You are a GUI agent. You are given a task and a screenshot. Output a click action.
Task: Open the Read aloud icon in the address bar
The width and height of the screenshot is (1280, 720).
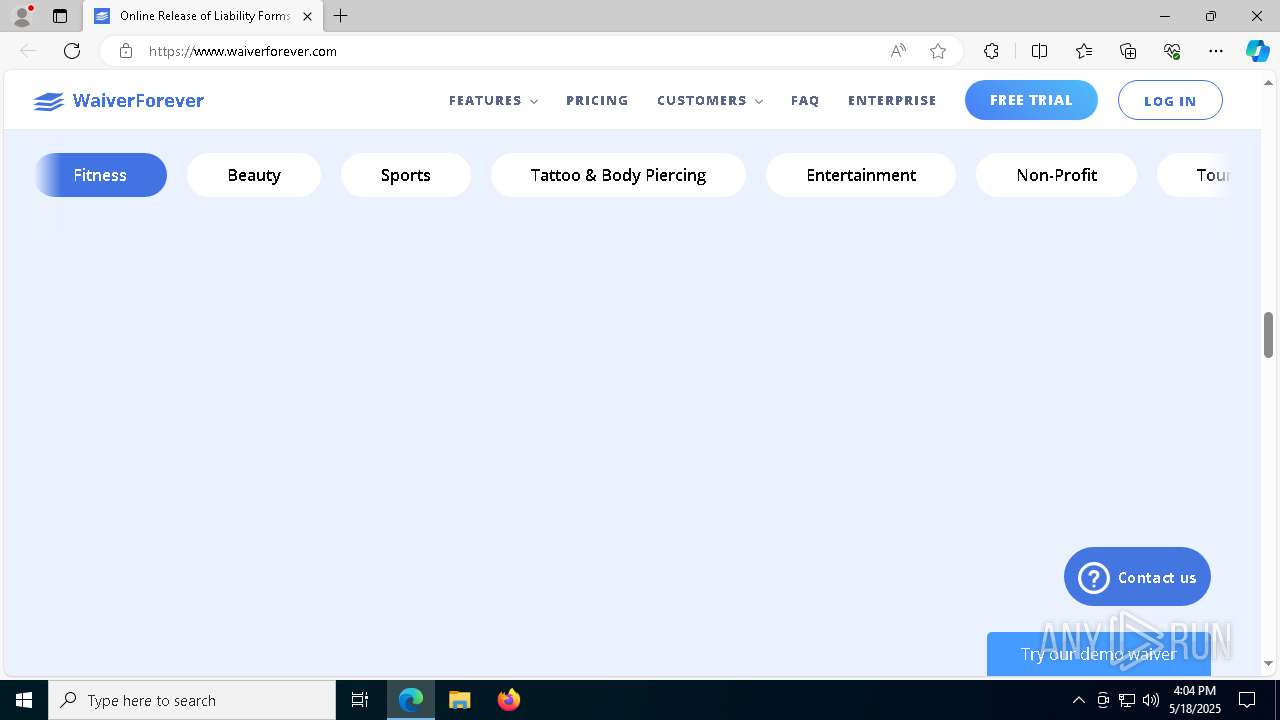[x=898, y=51]
